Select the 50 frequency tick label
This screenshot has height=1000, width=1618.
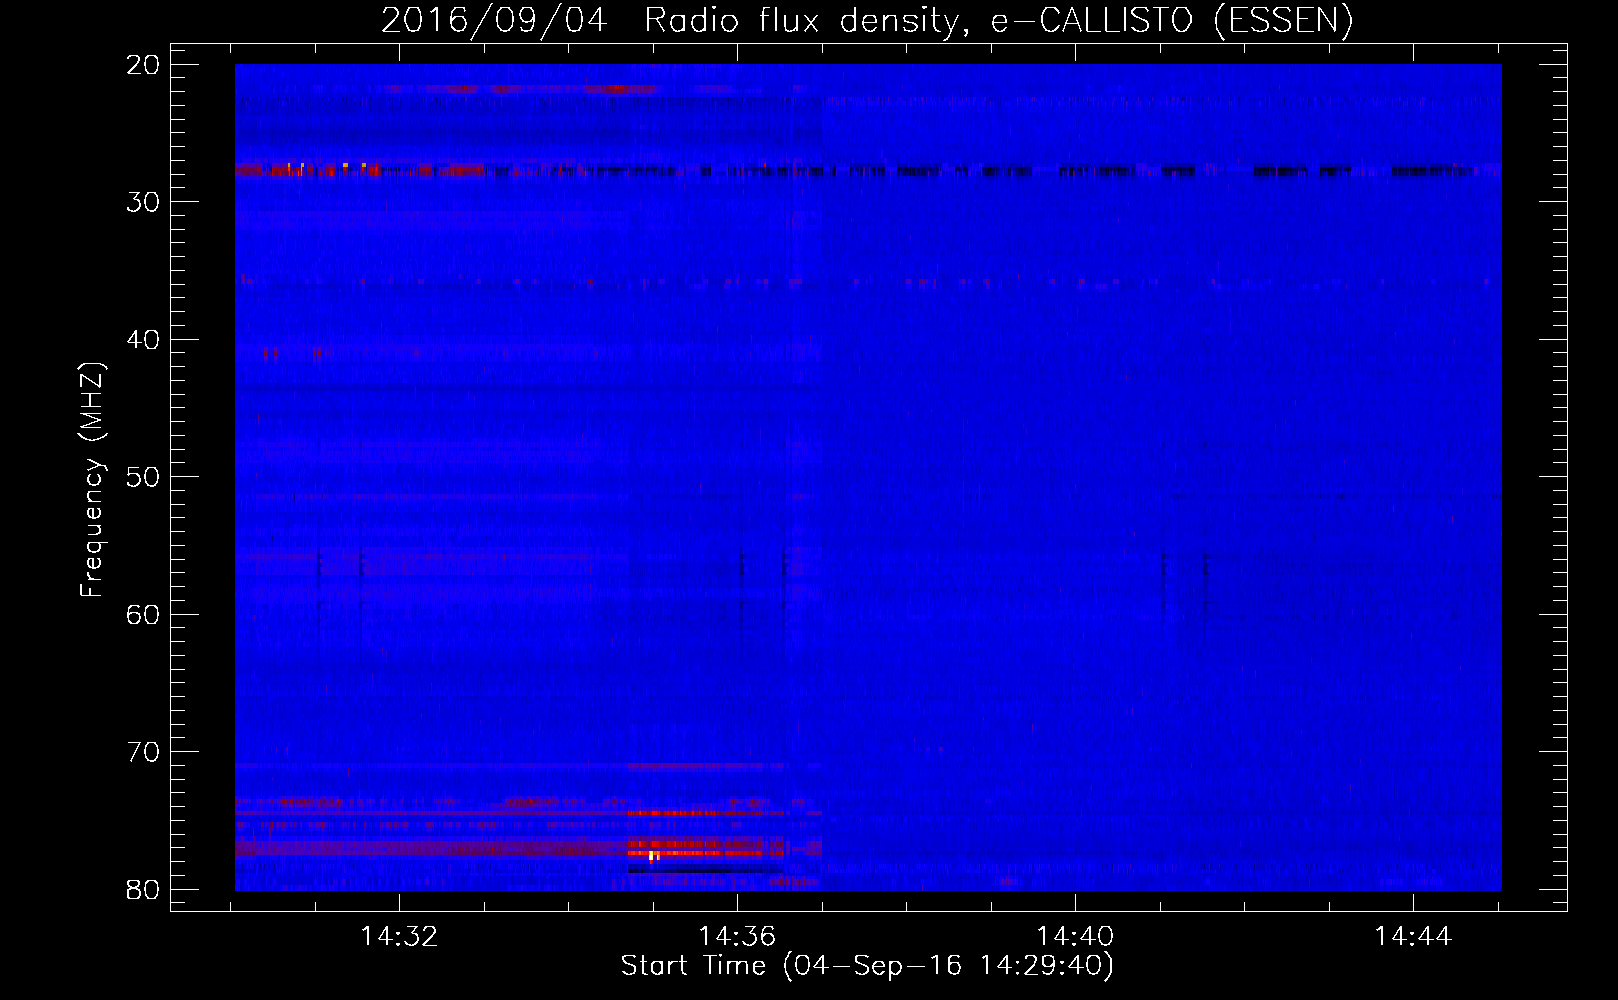(144, 477)
